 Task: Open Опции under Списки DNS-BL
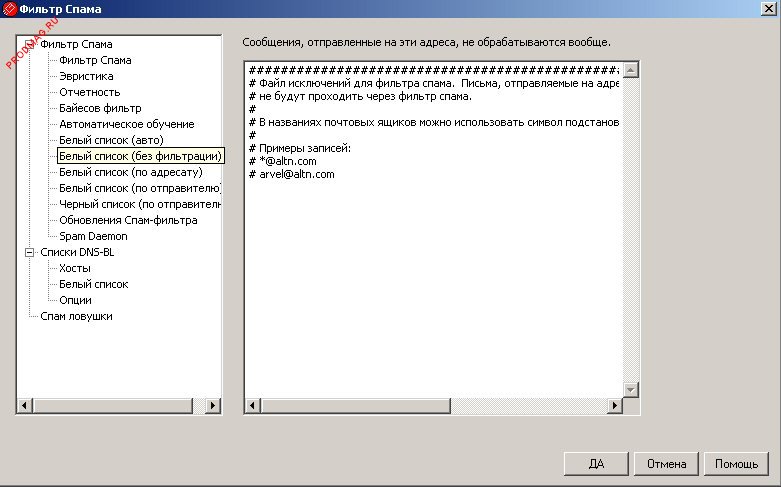pyautogui.click(x=75, y=300)
